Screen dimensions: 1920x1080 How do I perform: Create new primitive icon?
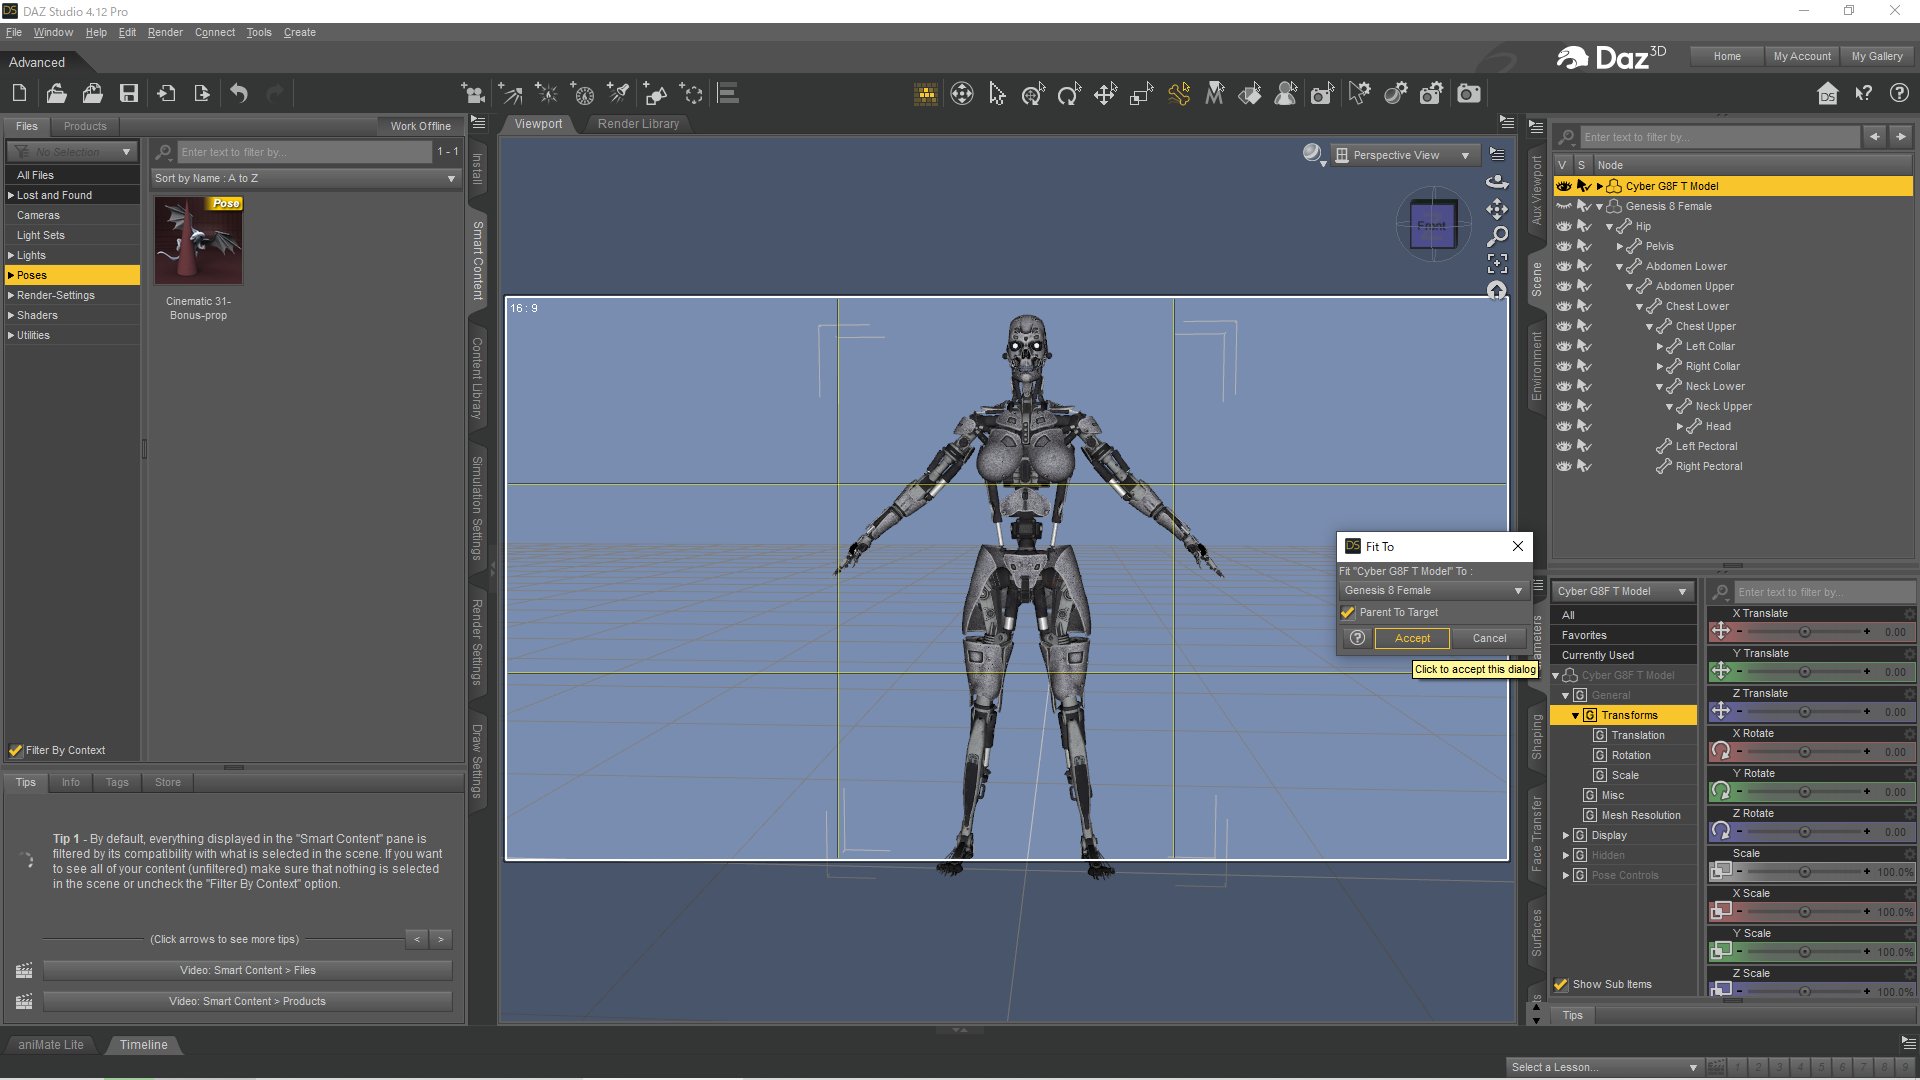pos(655,94)
